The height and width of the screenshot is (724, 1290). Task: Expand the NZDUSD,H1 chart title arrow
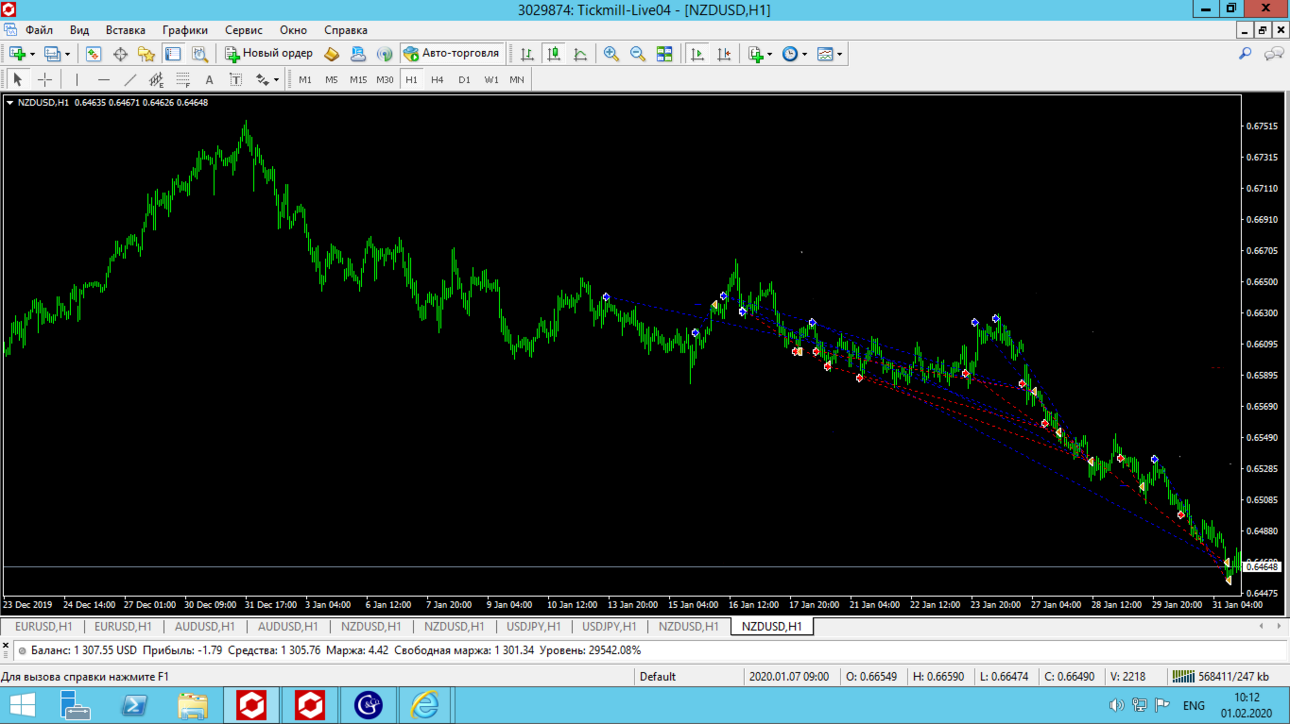pos(10,102)
